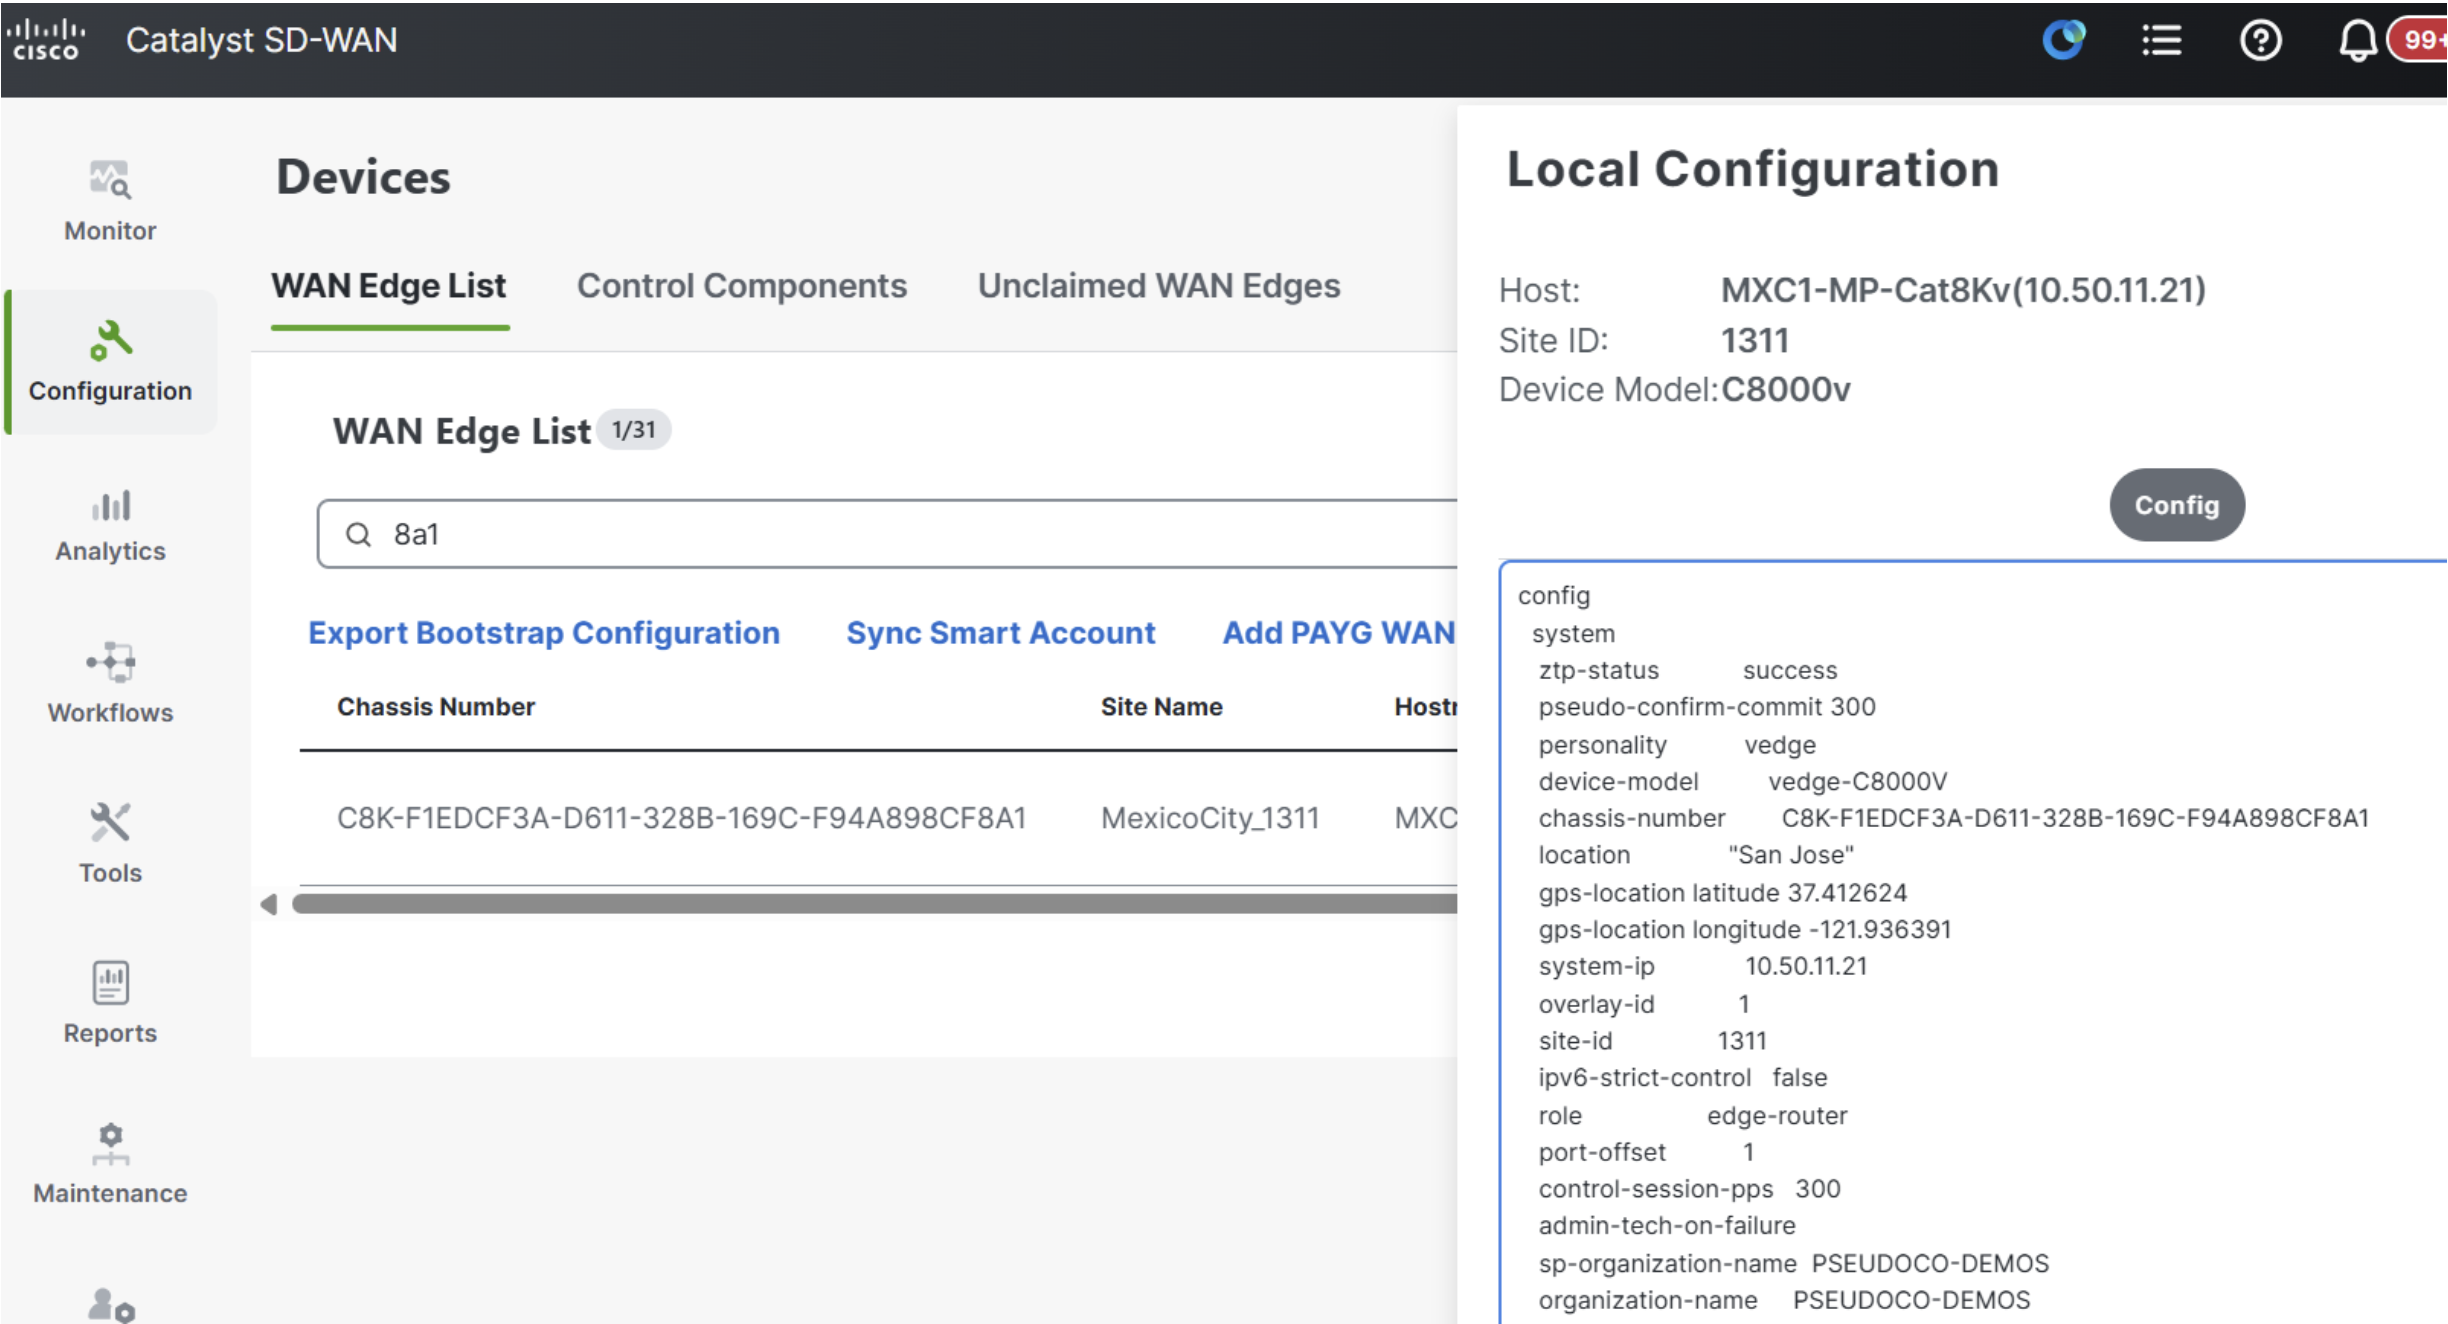Image resolution: width=2448 pixels, height=1324 pixels.
Task: Click host value MXC1-MP-Cat8Kv(10.50.11.21)
Action: 1962,290
